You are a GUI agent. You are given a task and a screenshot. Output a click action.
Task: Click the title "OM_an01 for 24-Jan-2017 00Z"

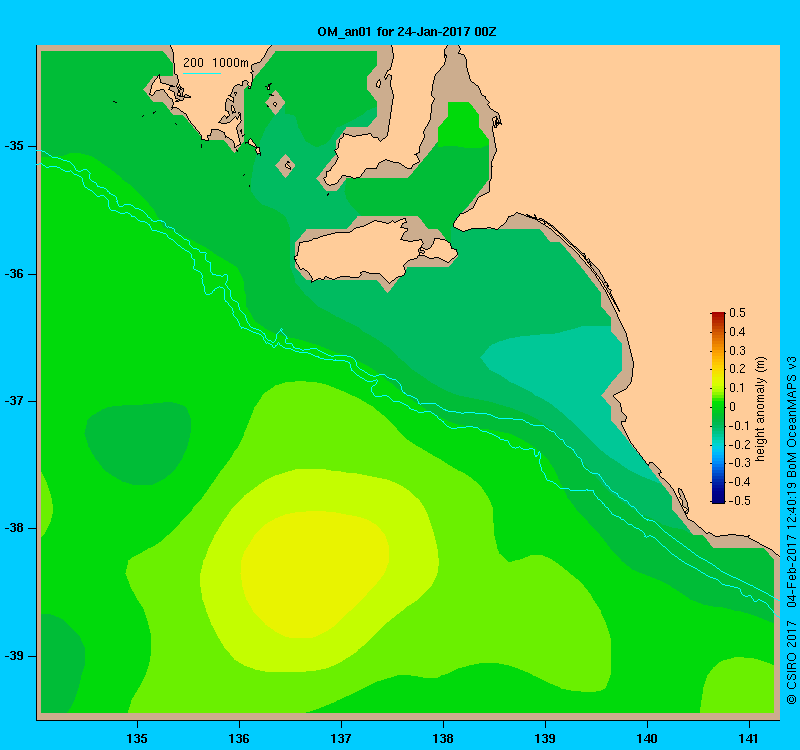[407, 32]
